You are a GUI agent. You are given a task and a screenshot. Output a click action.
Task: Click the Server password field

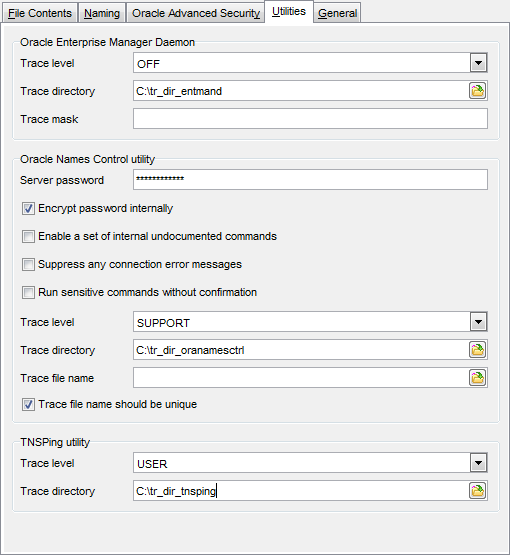click(310, 180)
